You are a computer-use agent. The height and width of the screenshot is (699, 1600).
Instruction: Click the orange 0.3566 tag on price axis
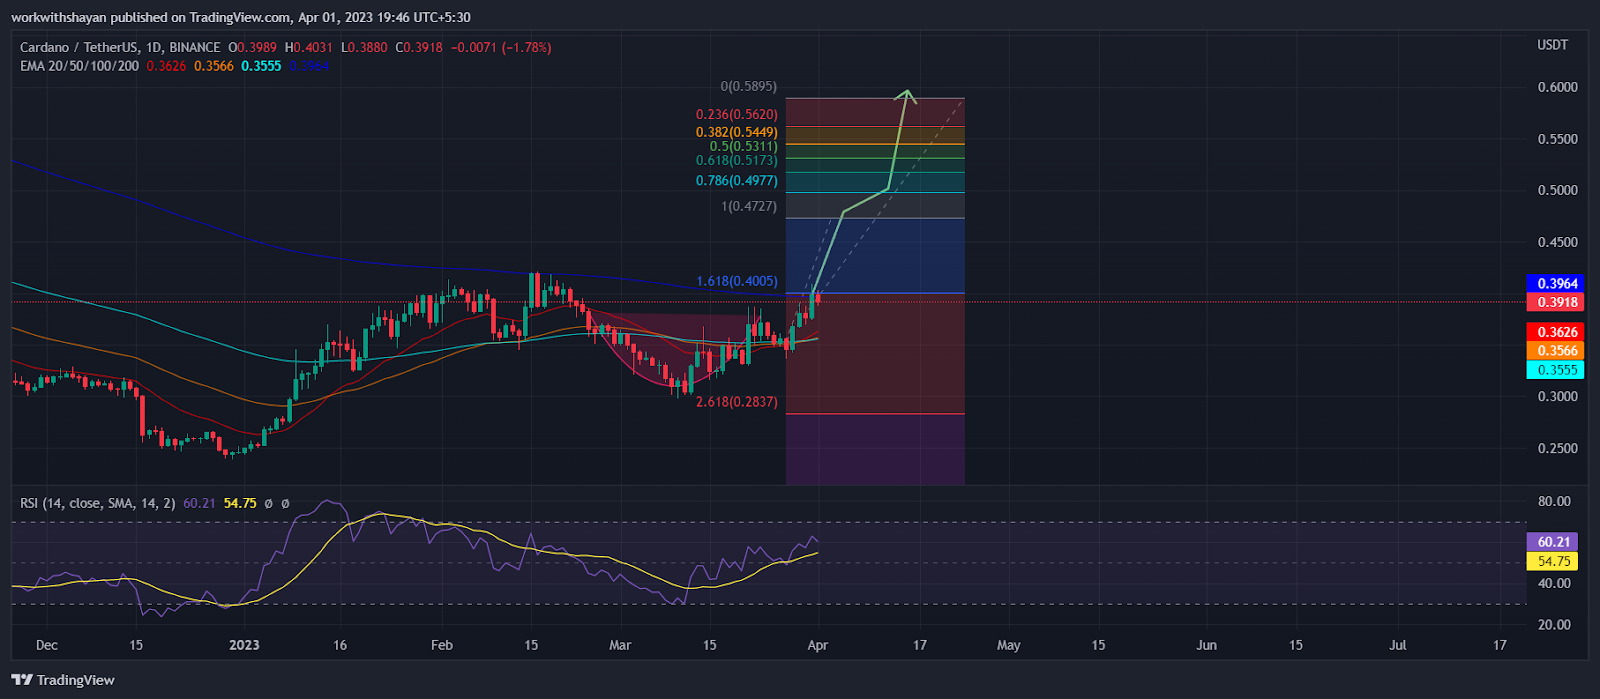point(1555,351)
